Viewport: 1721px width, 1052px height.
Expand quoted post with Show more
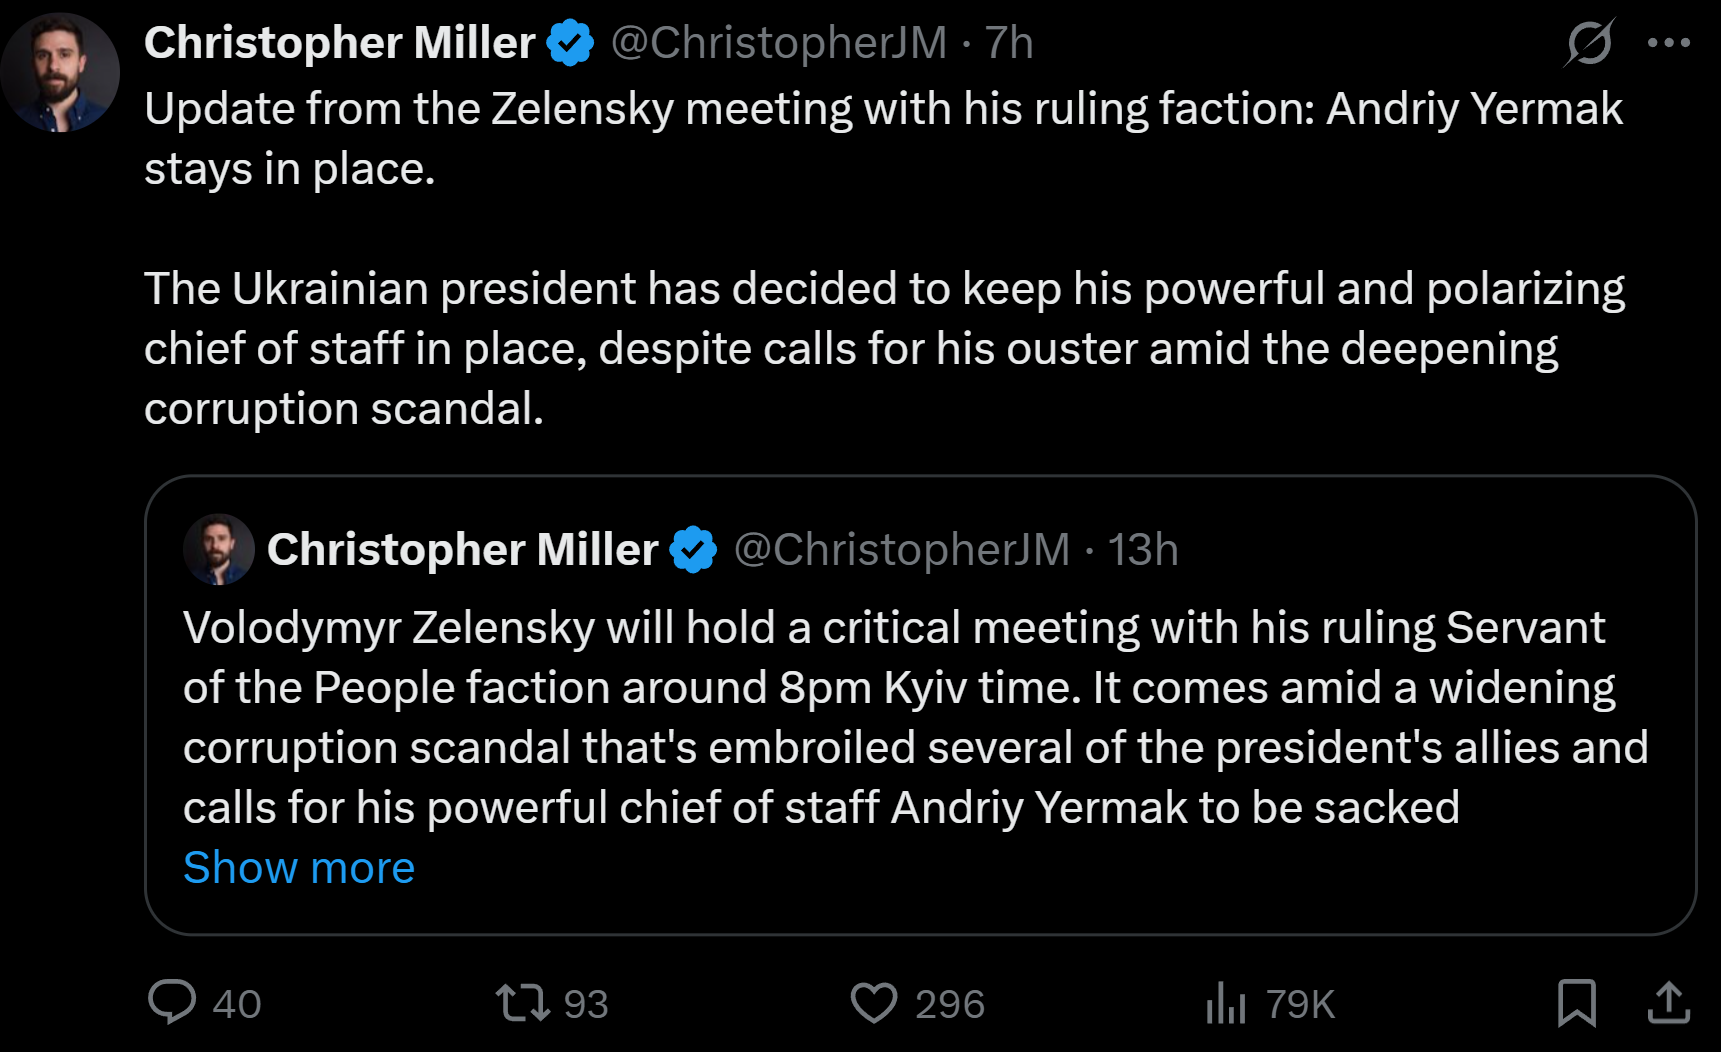pos(299,868)
